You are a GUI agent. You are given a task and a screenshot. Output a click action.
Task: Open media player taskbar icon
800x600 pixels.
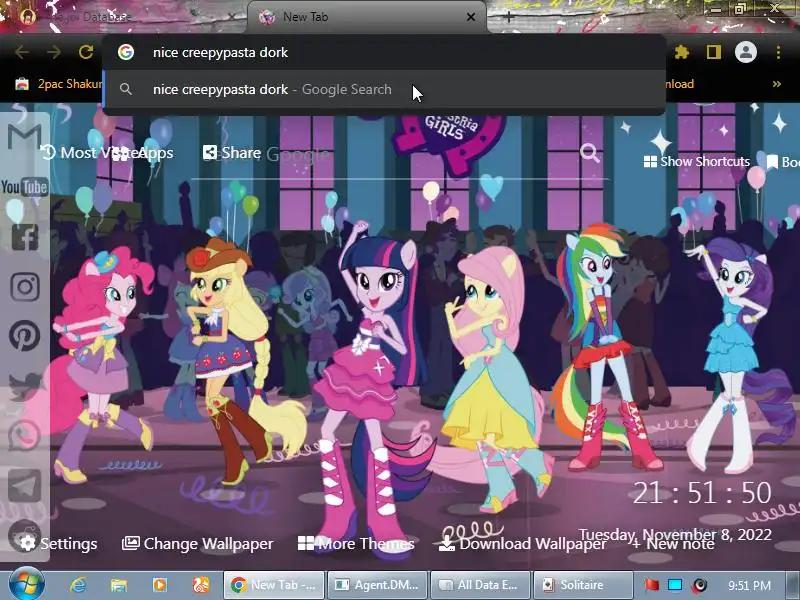tap(160, 585)
